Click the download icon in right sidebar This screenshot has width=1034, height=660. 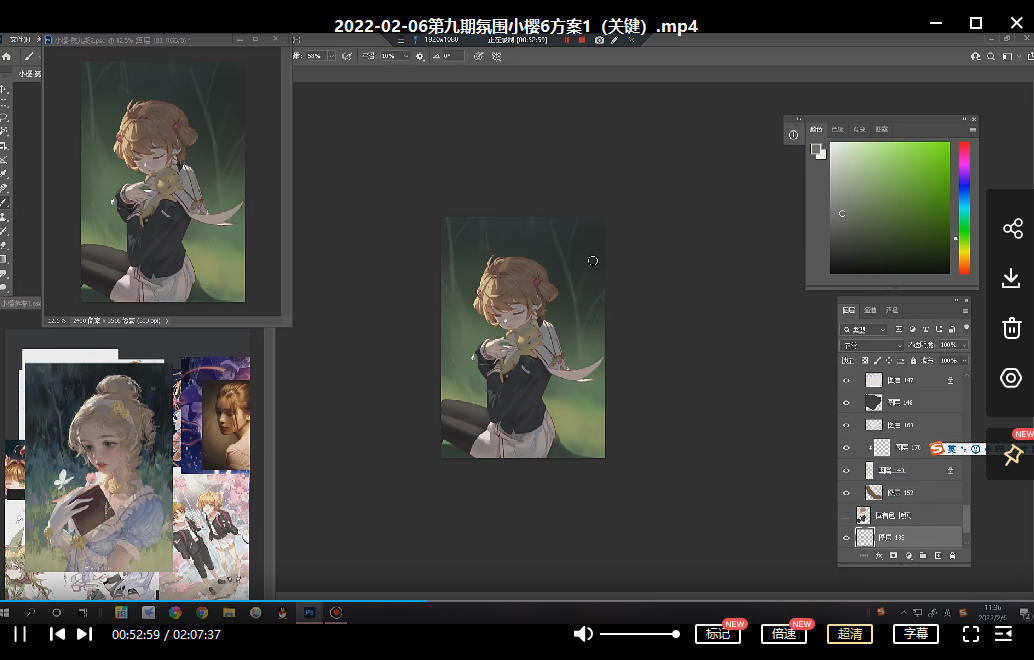[1011, 278]
